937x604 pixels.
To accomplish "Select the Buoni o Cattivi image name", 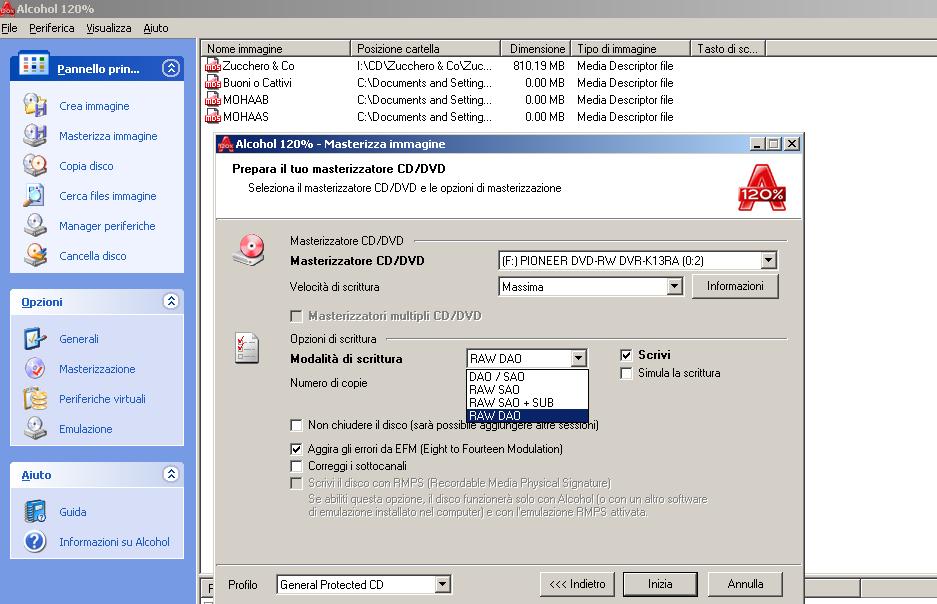I will [257, 82].
